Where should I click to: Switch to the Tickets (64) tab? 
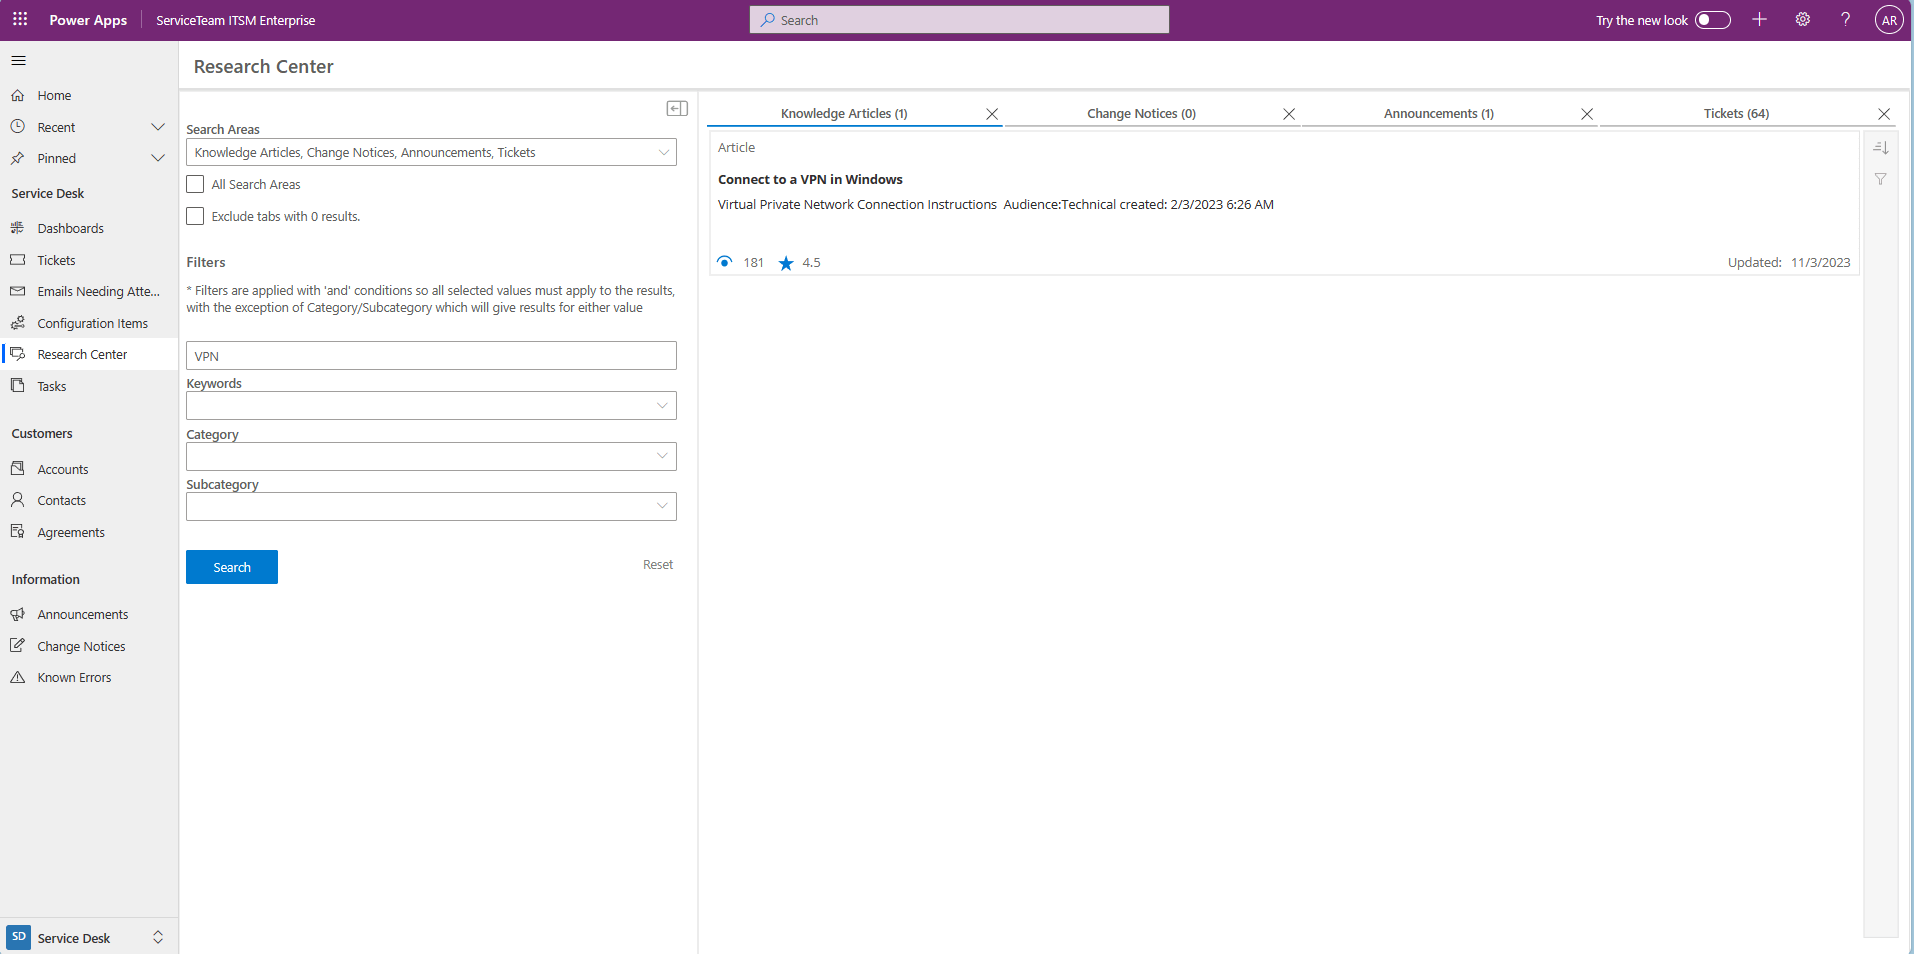[x=1735, y=113]
